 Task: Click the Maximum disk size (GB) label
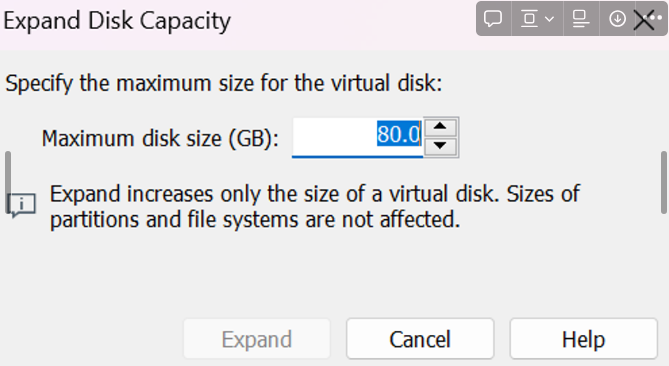pyautogui.click(x=160, y=139)
